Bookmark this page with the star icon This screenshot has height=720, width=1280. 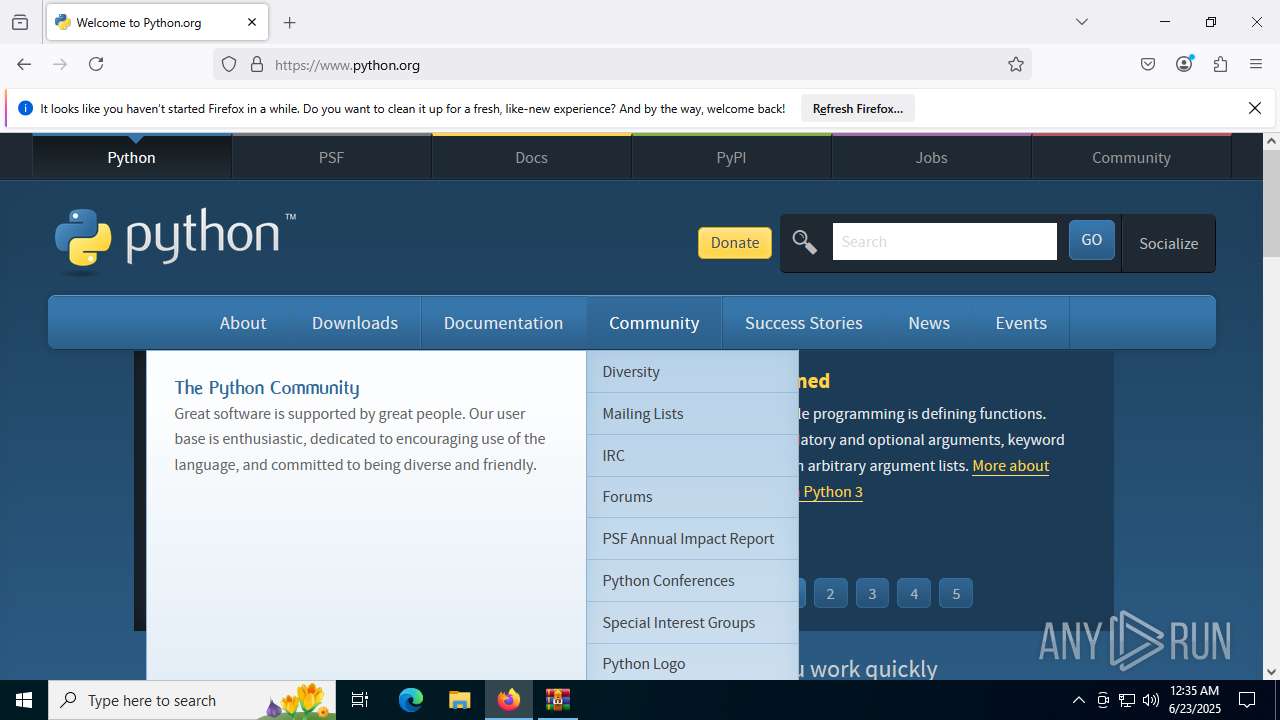[x=1016, y=64]
